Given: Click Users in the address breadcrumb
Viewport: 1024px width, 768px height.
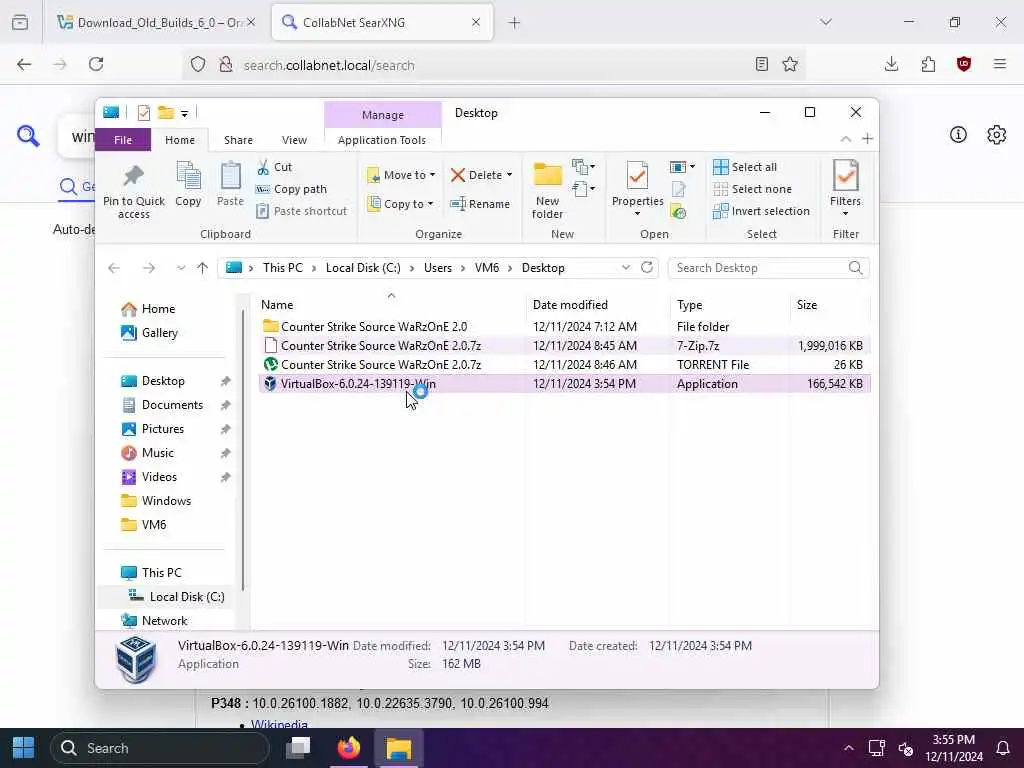Looking at the screenshot, I should tap(438, 268).
